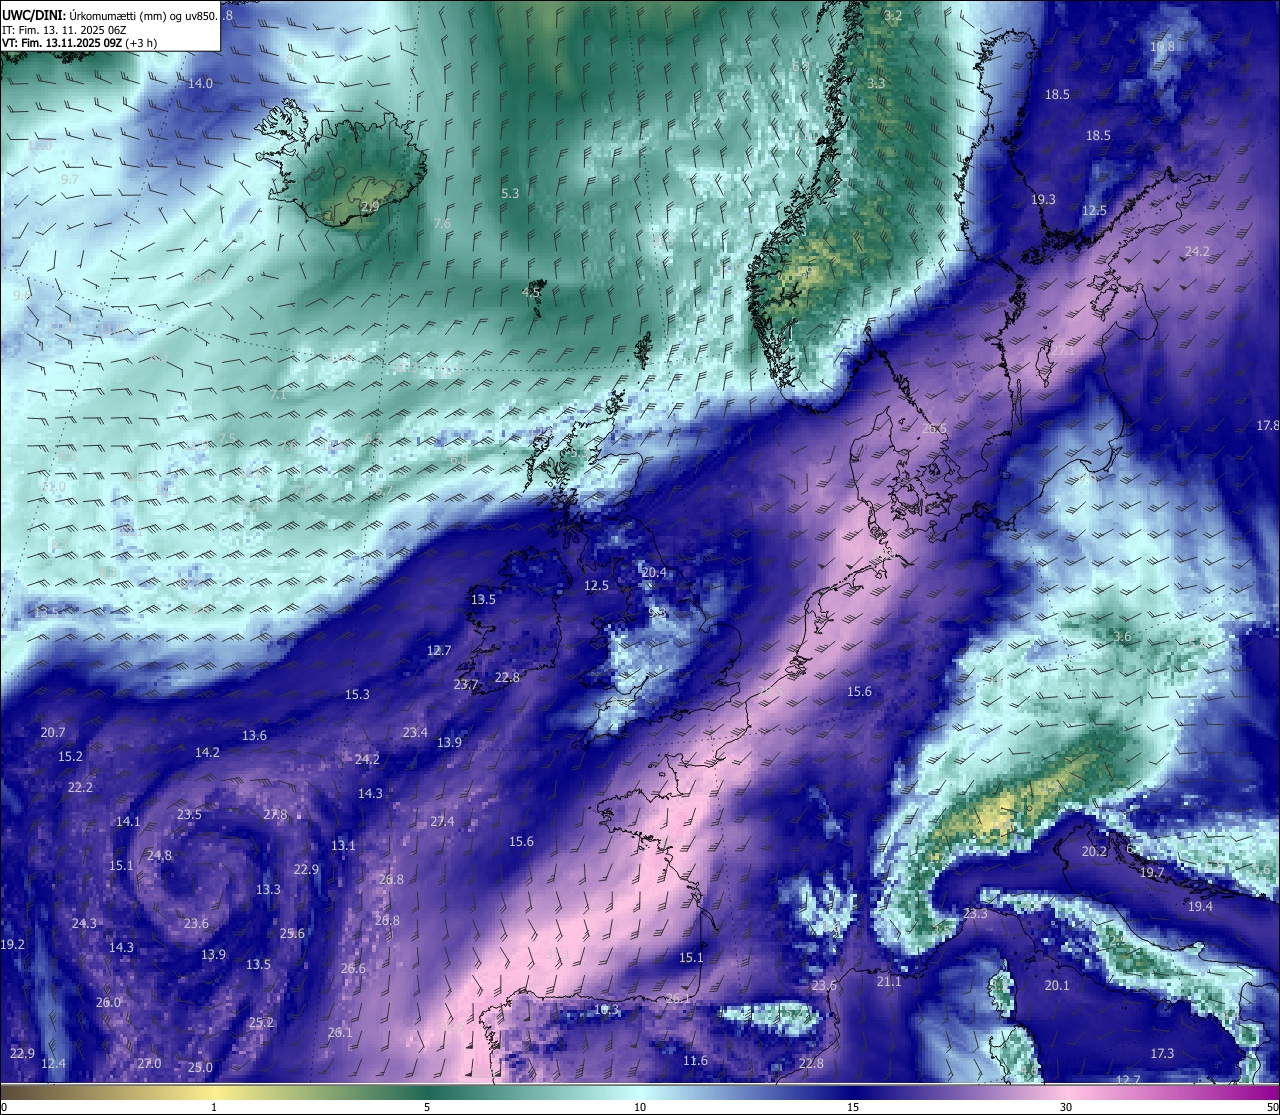Click the 7.1 value on the map
The image size is (1280, 1115).
point(278,395)
